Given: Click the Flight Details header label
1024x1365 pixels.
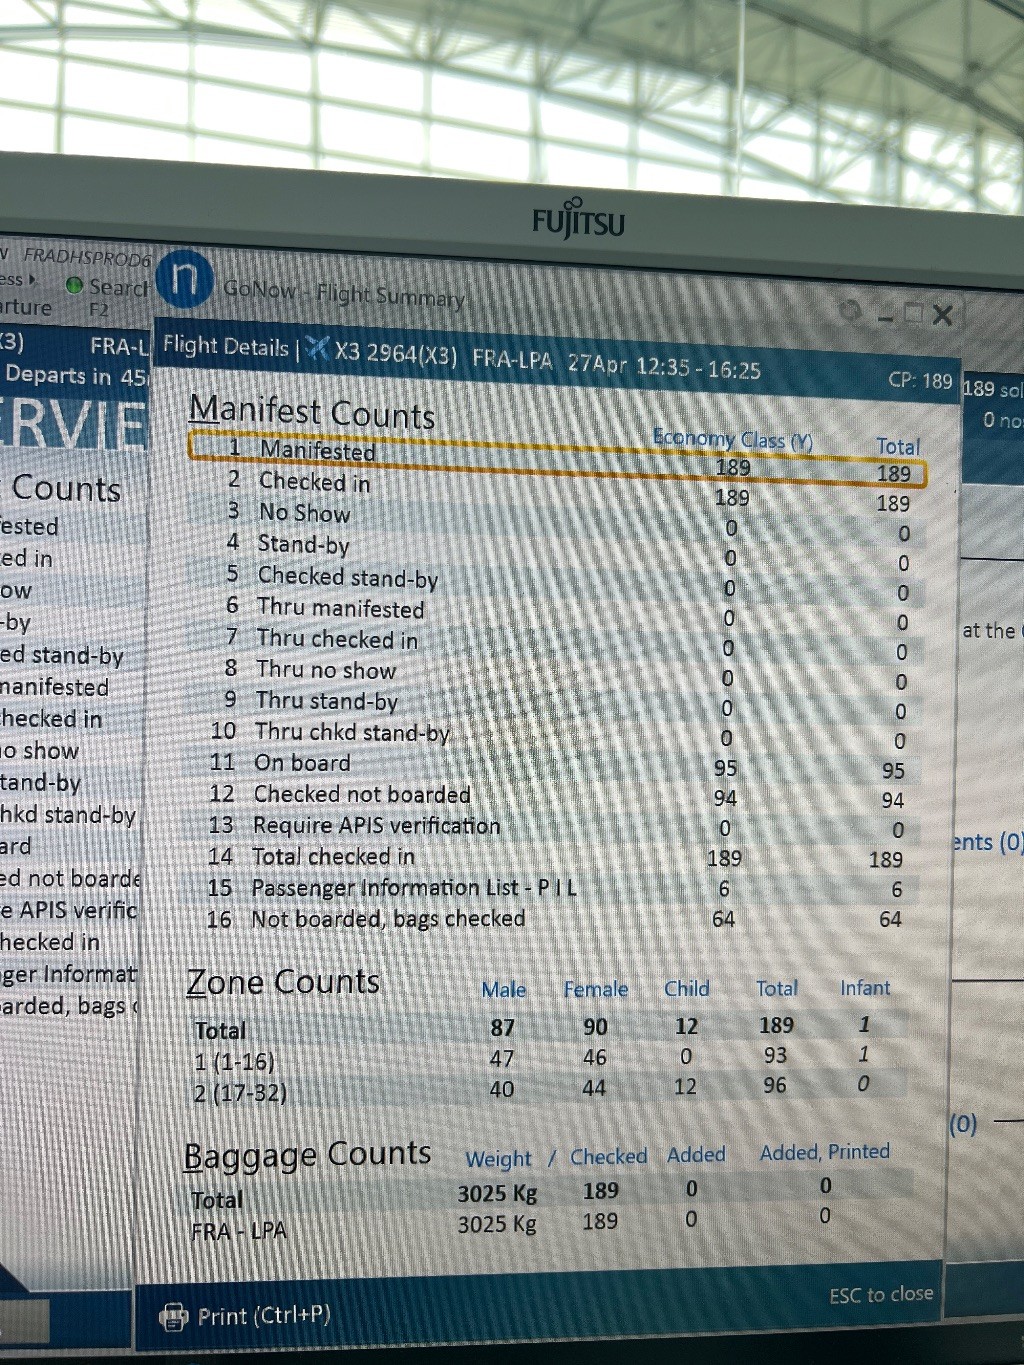Looking at the screenshot, I should (225, 346).
